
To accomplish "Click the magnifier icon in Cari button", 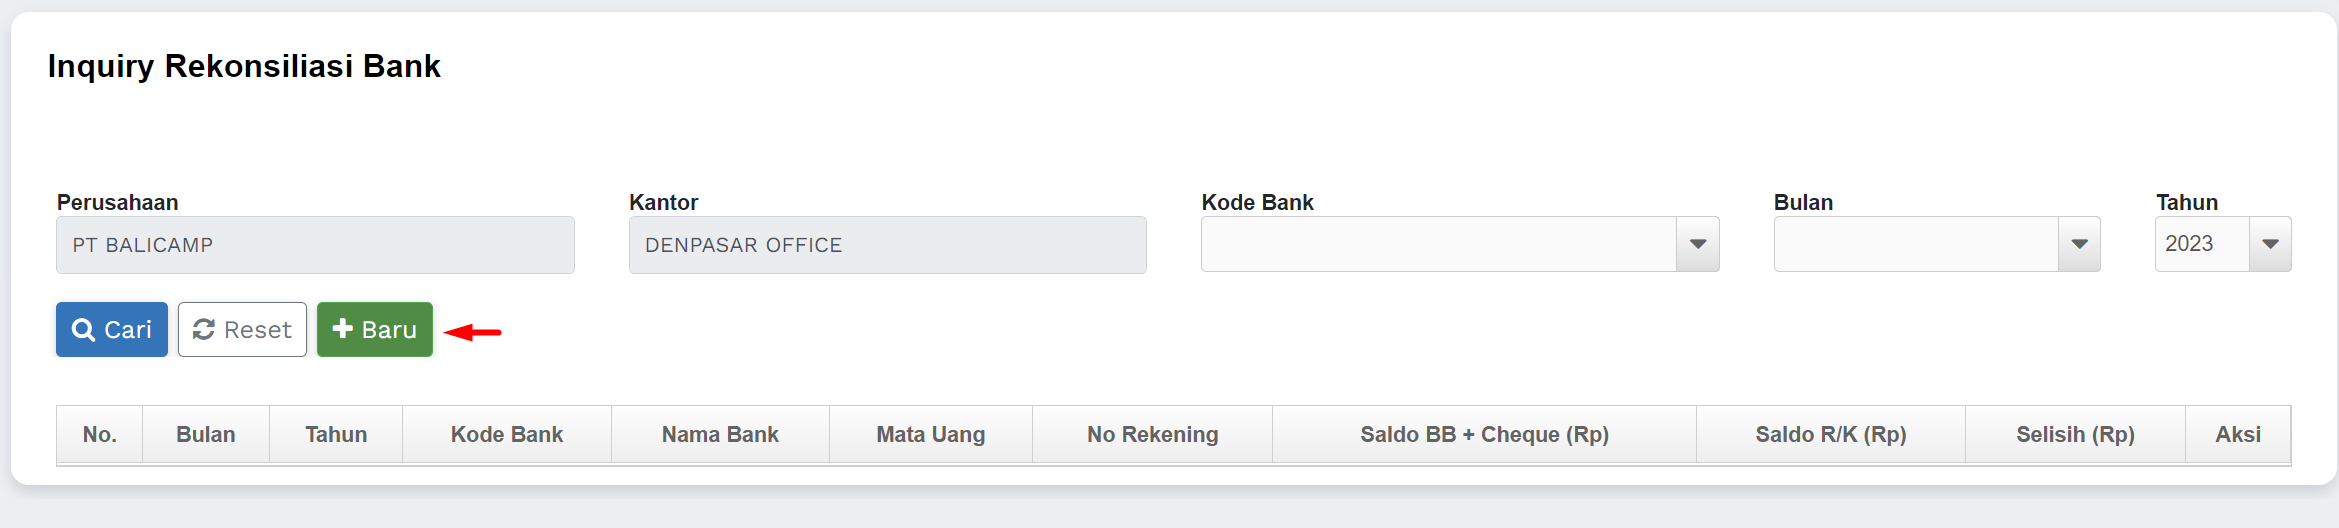I will tap(84, 330).
